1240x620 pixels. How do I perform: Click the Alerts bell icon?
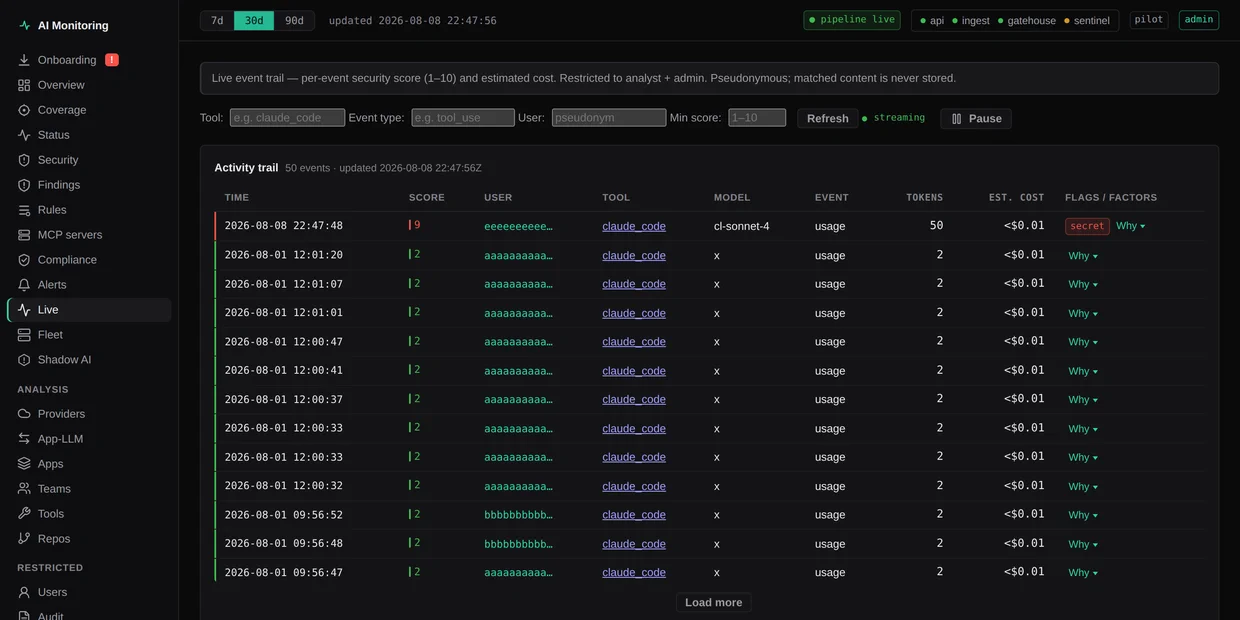point(24,285)
